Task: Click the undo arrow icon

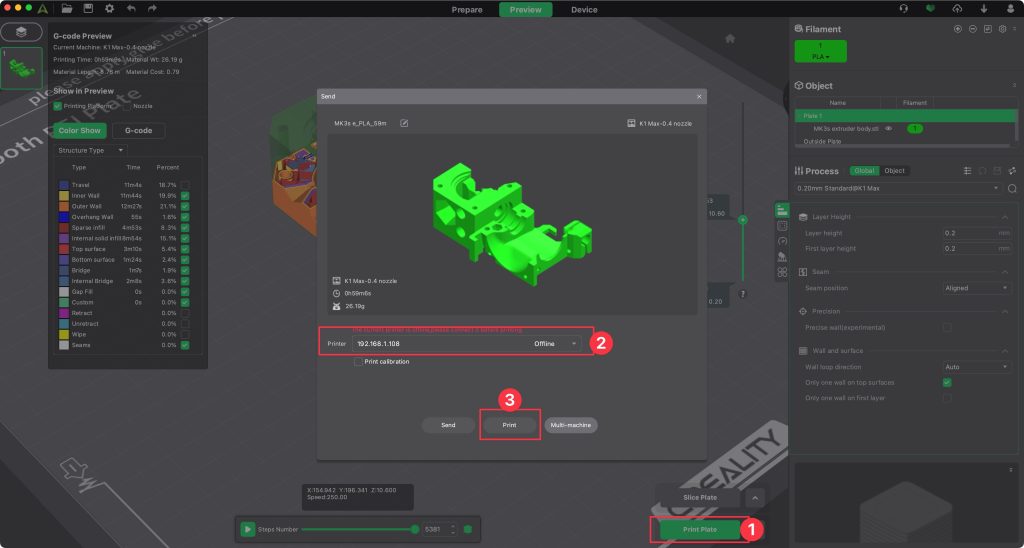Action: (131, 9)
